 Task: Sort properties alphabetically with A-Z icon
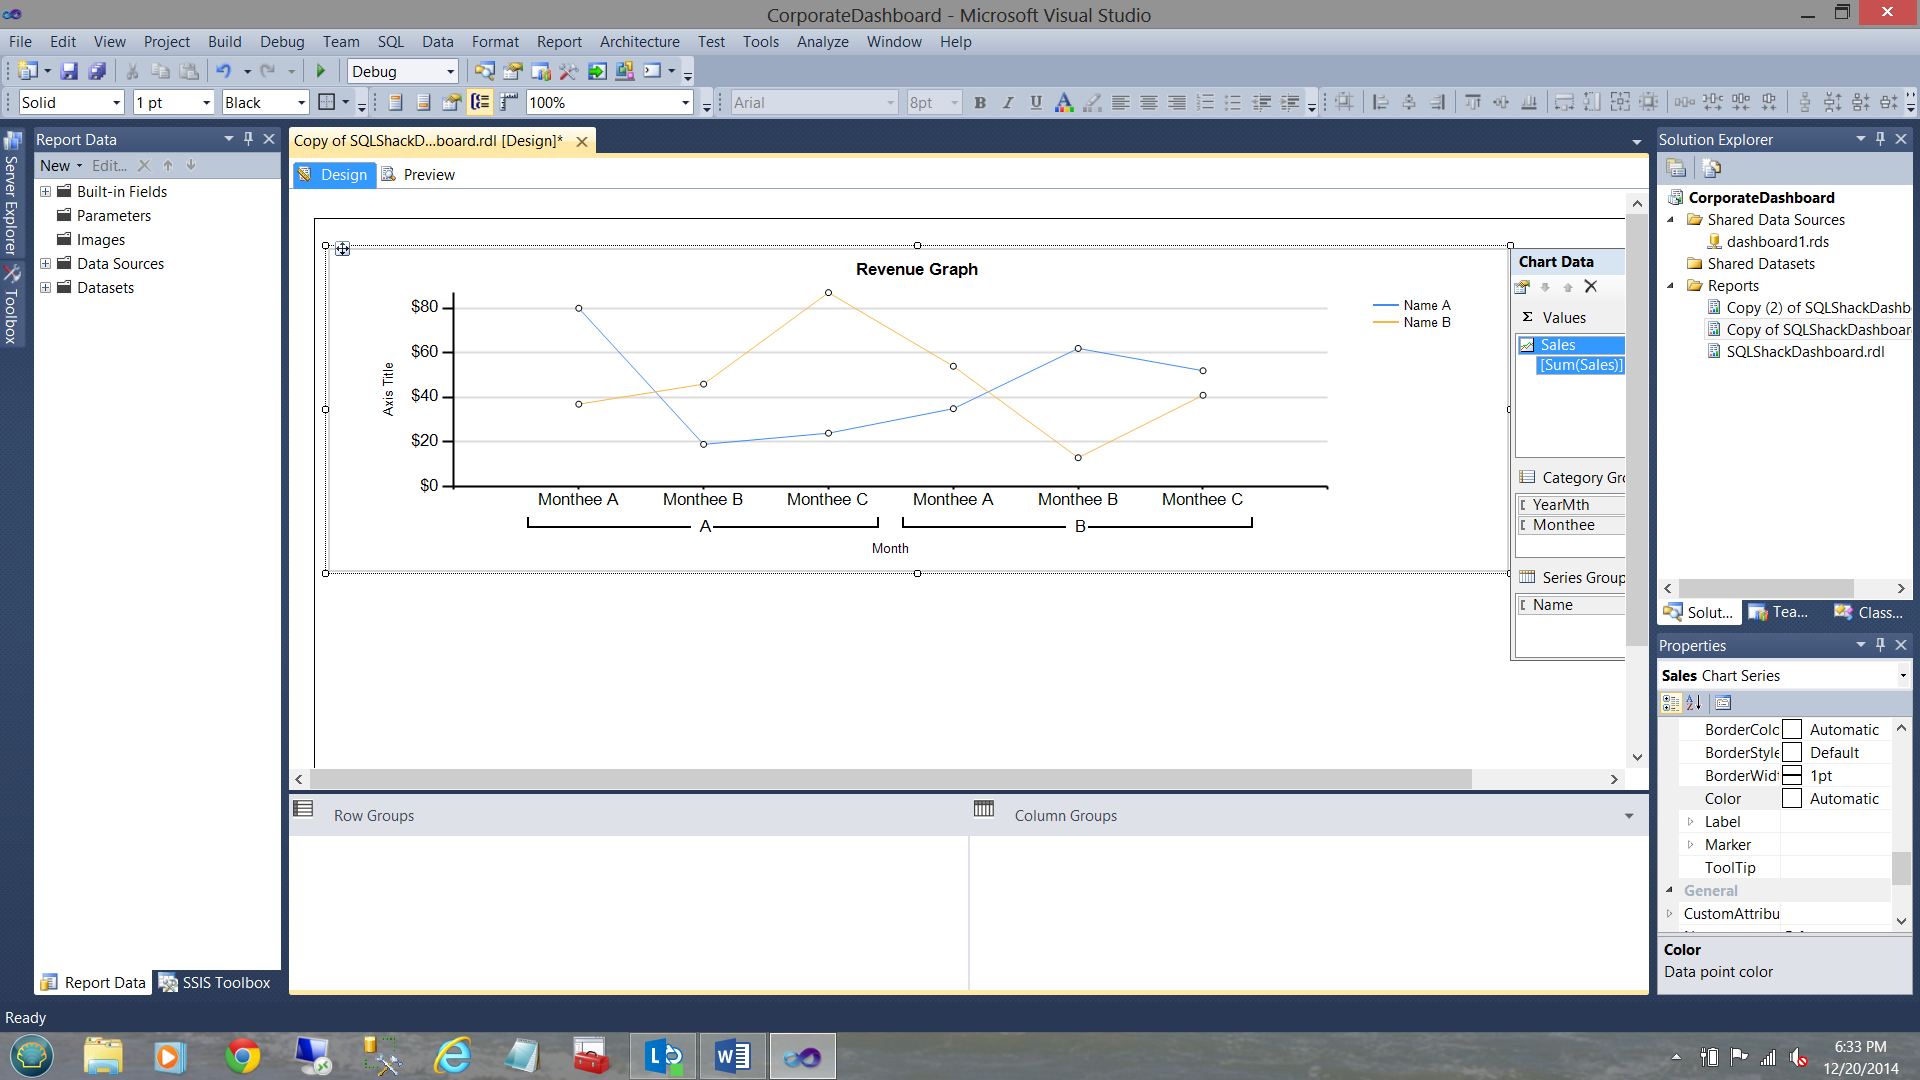click(1693, 703)
